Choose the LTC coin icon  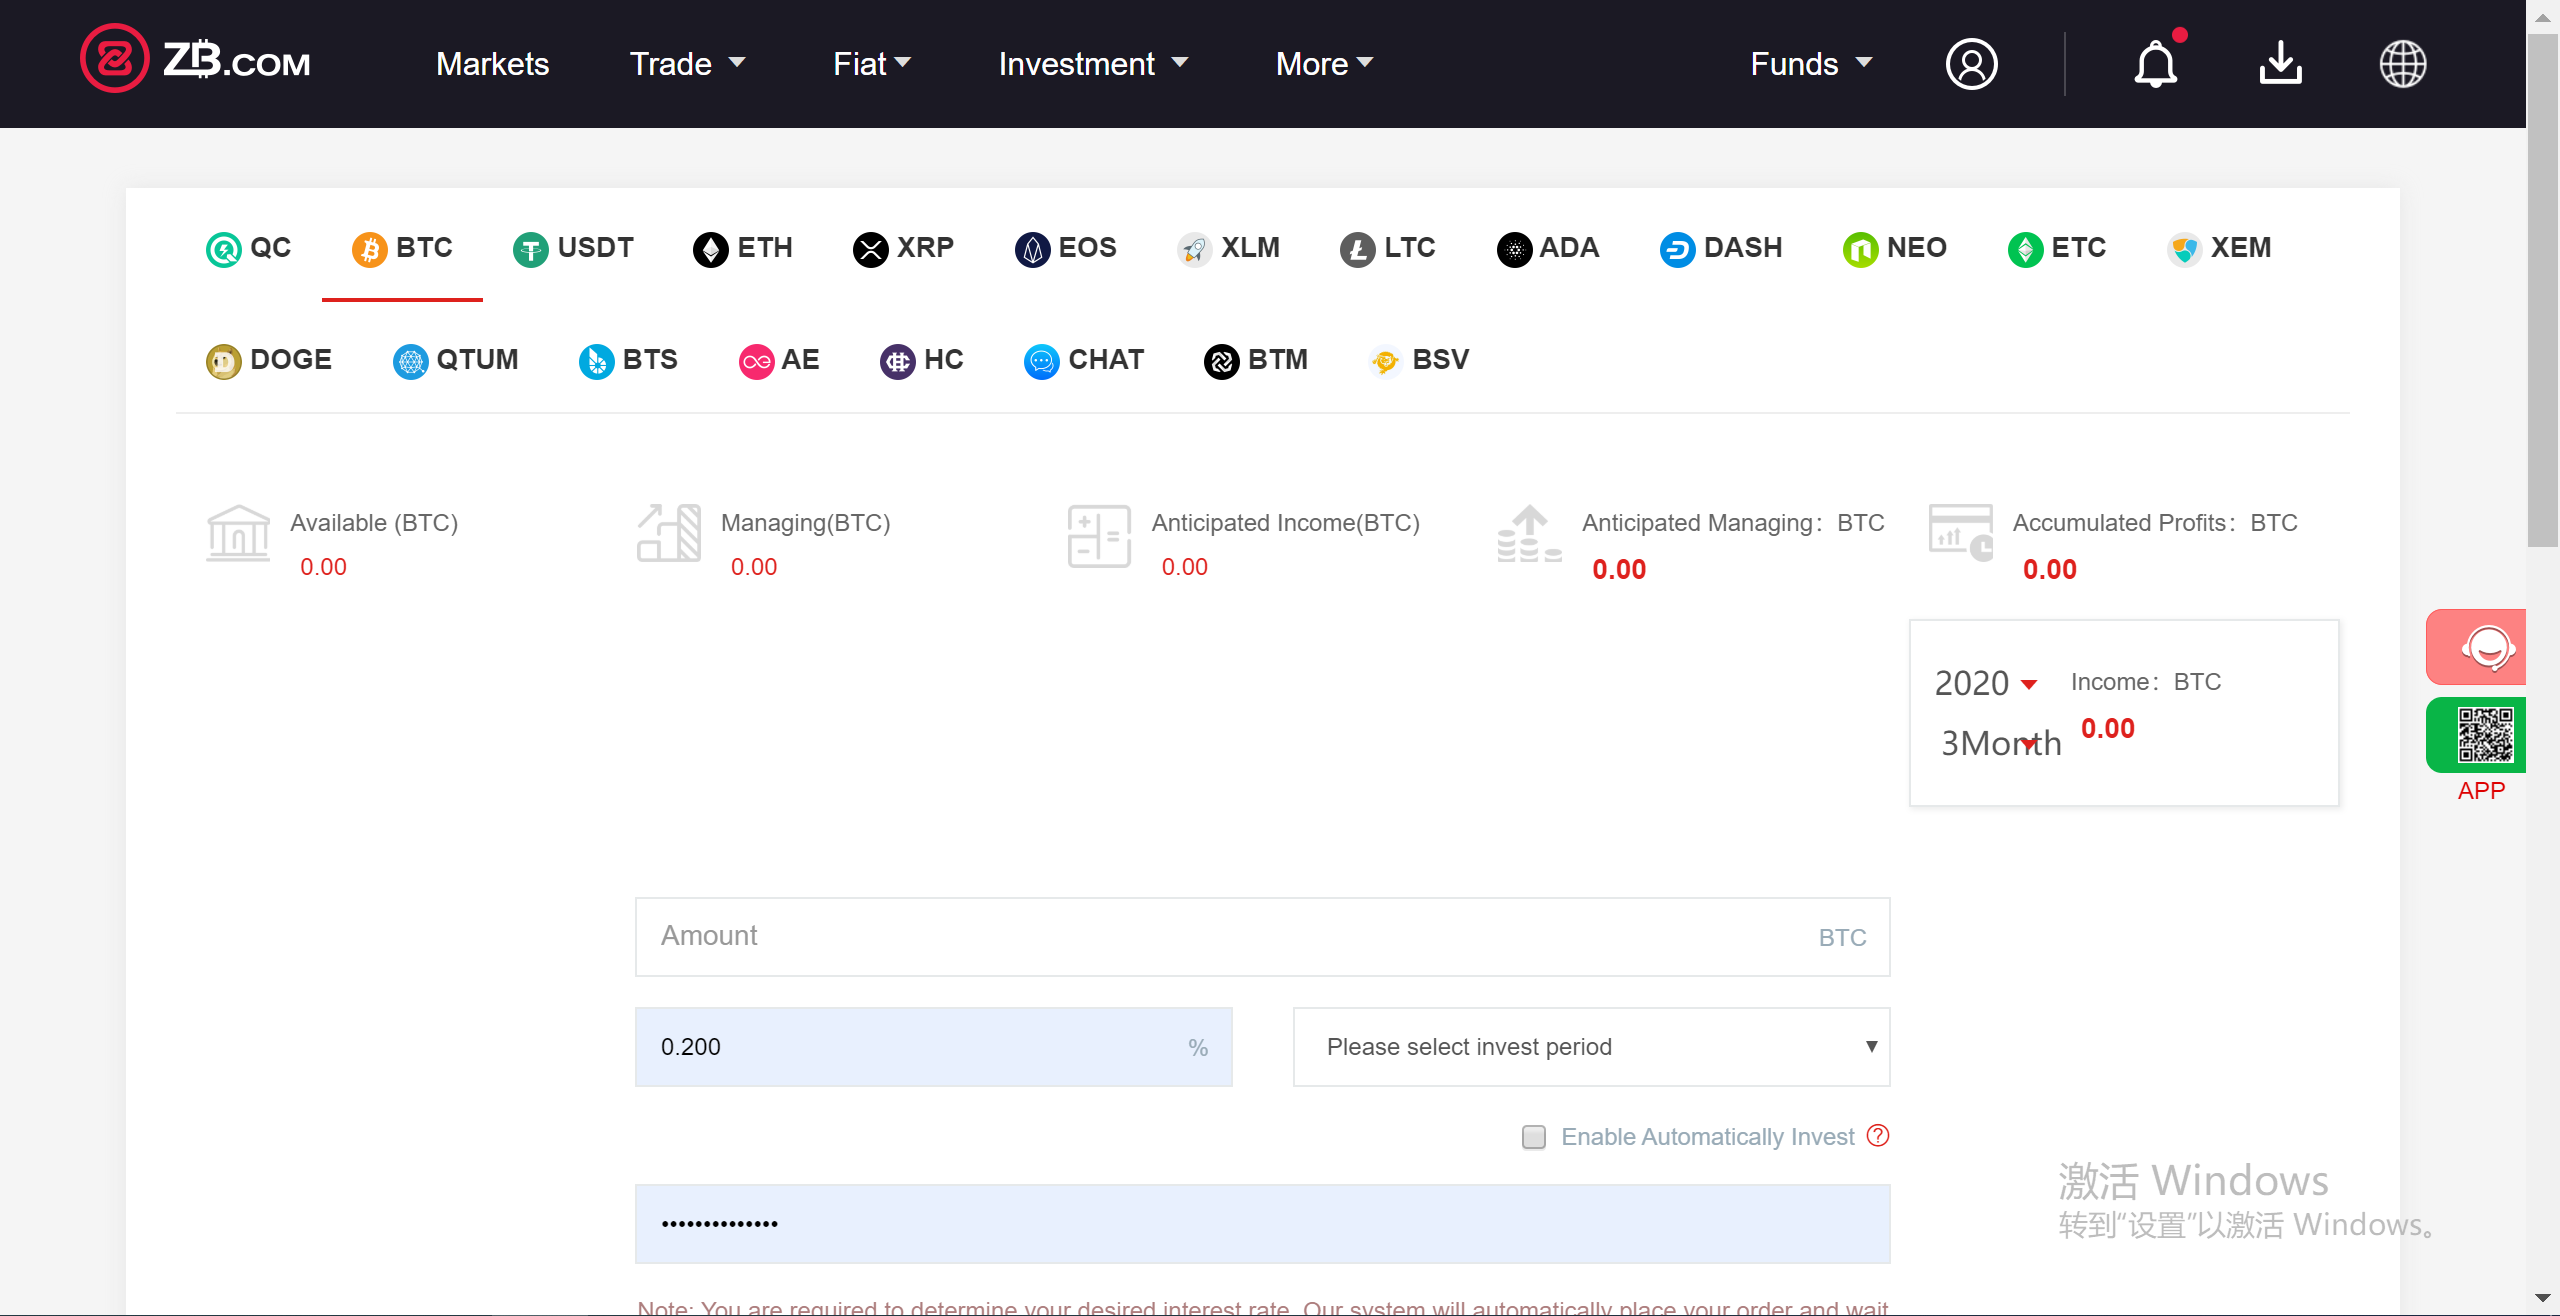tap(1357, 249)
